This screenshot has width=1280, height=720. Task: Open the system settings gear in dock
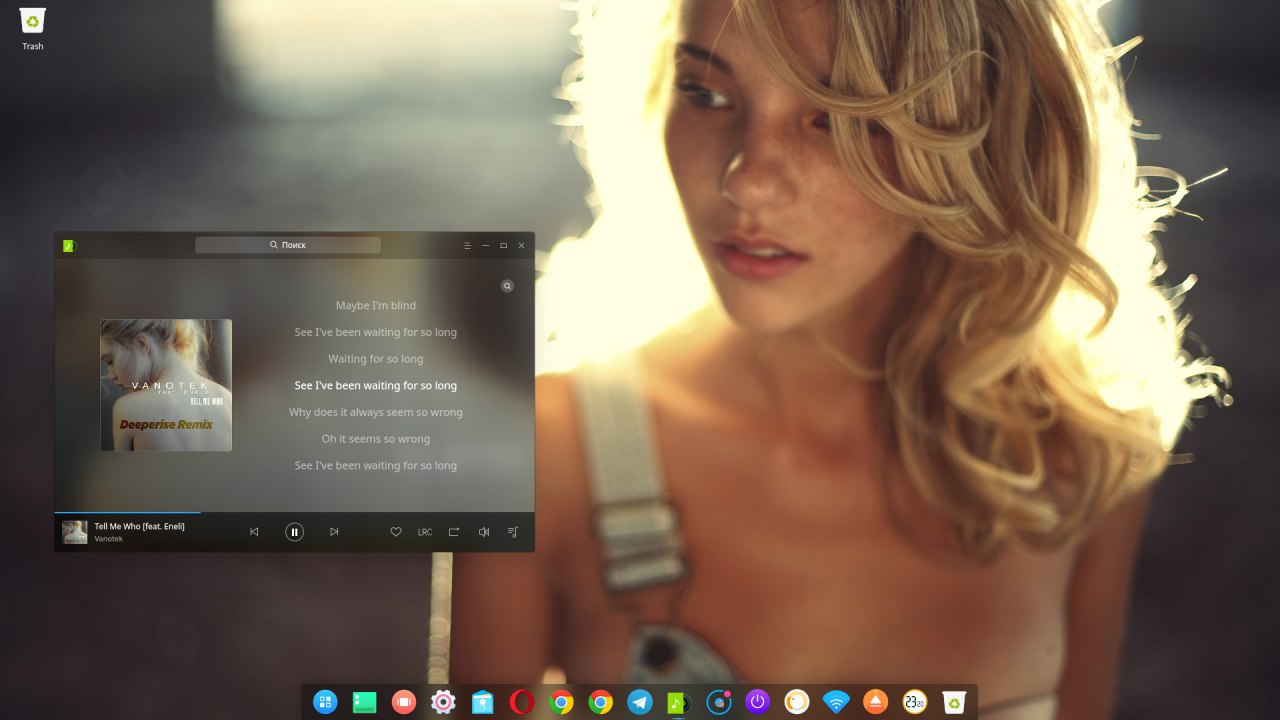point(443,702)
